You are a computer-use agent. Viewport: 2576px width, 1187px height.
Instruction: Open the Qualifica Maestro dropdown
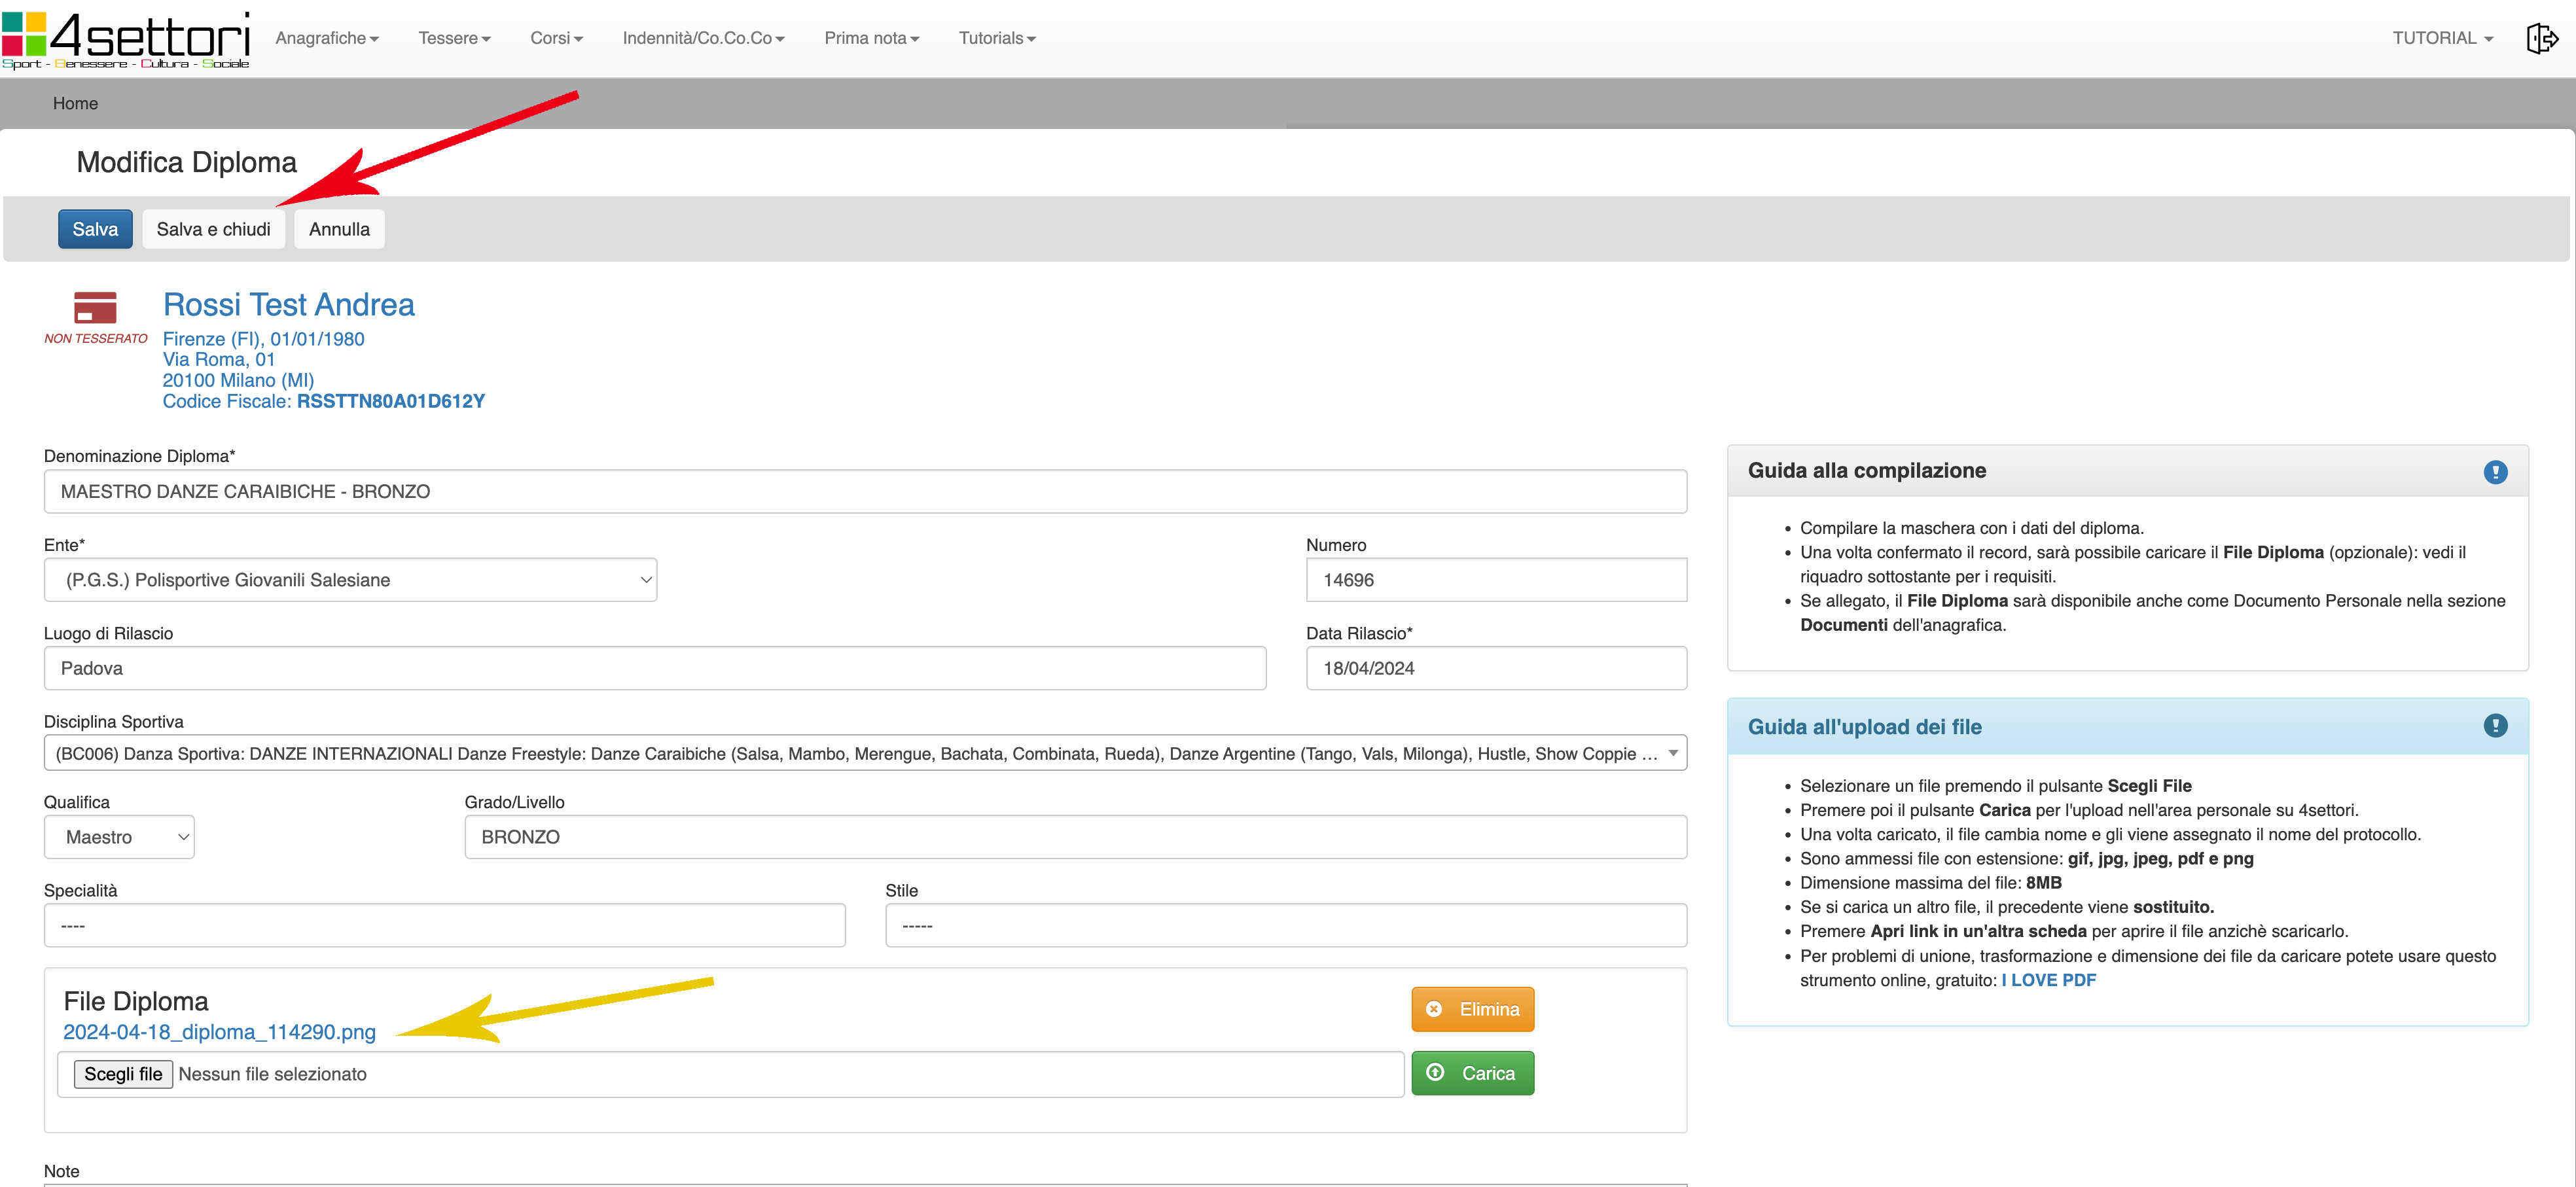pyautogui.click(x=119, y=837)
